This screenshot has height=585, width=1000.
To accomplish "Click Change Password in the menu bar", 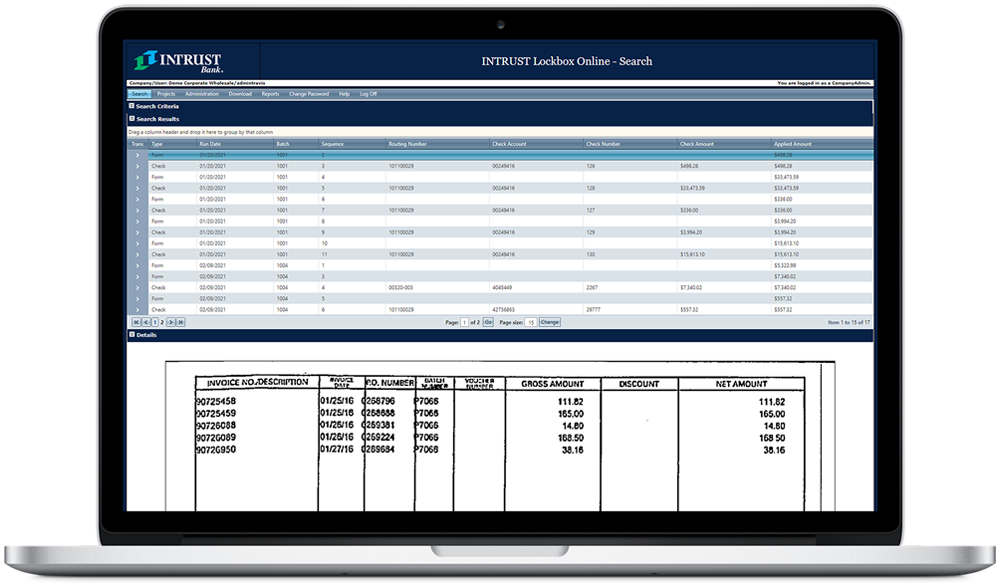I will click(308, 93).
